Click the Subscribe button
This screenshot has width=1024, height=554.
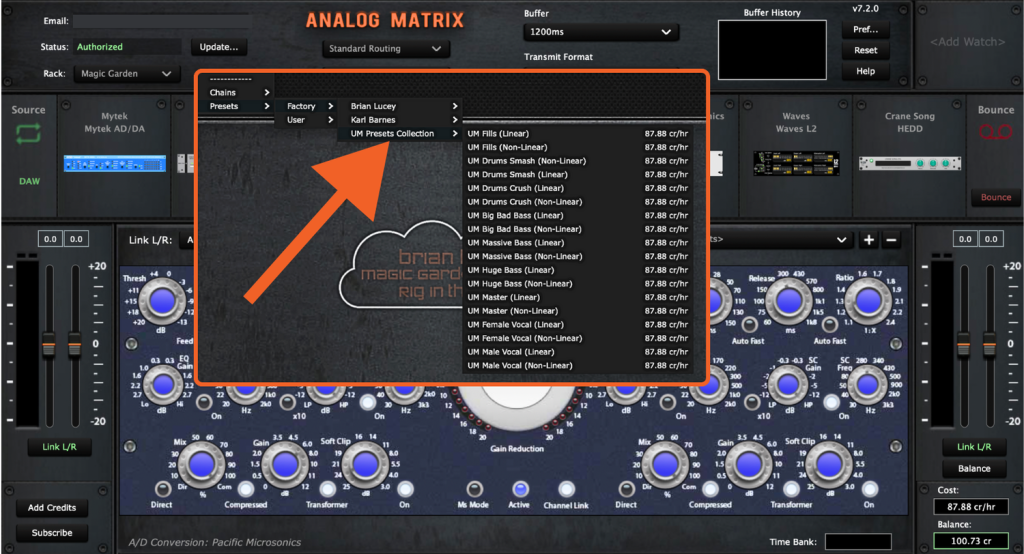point(52,533)
